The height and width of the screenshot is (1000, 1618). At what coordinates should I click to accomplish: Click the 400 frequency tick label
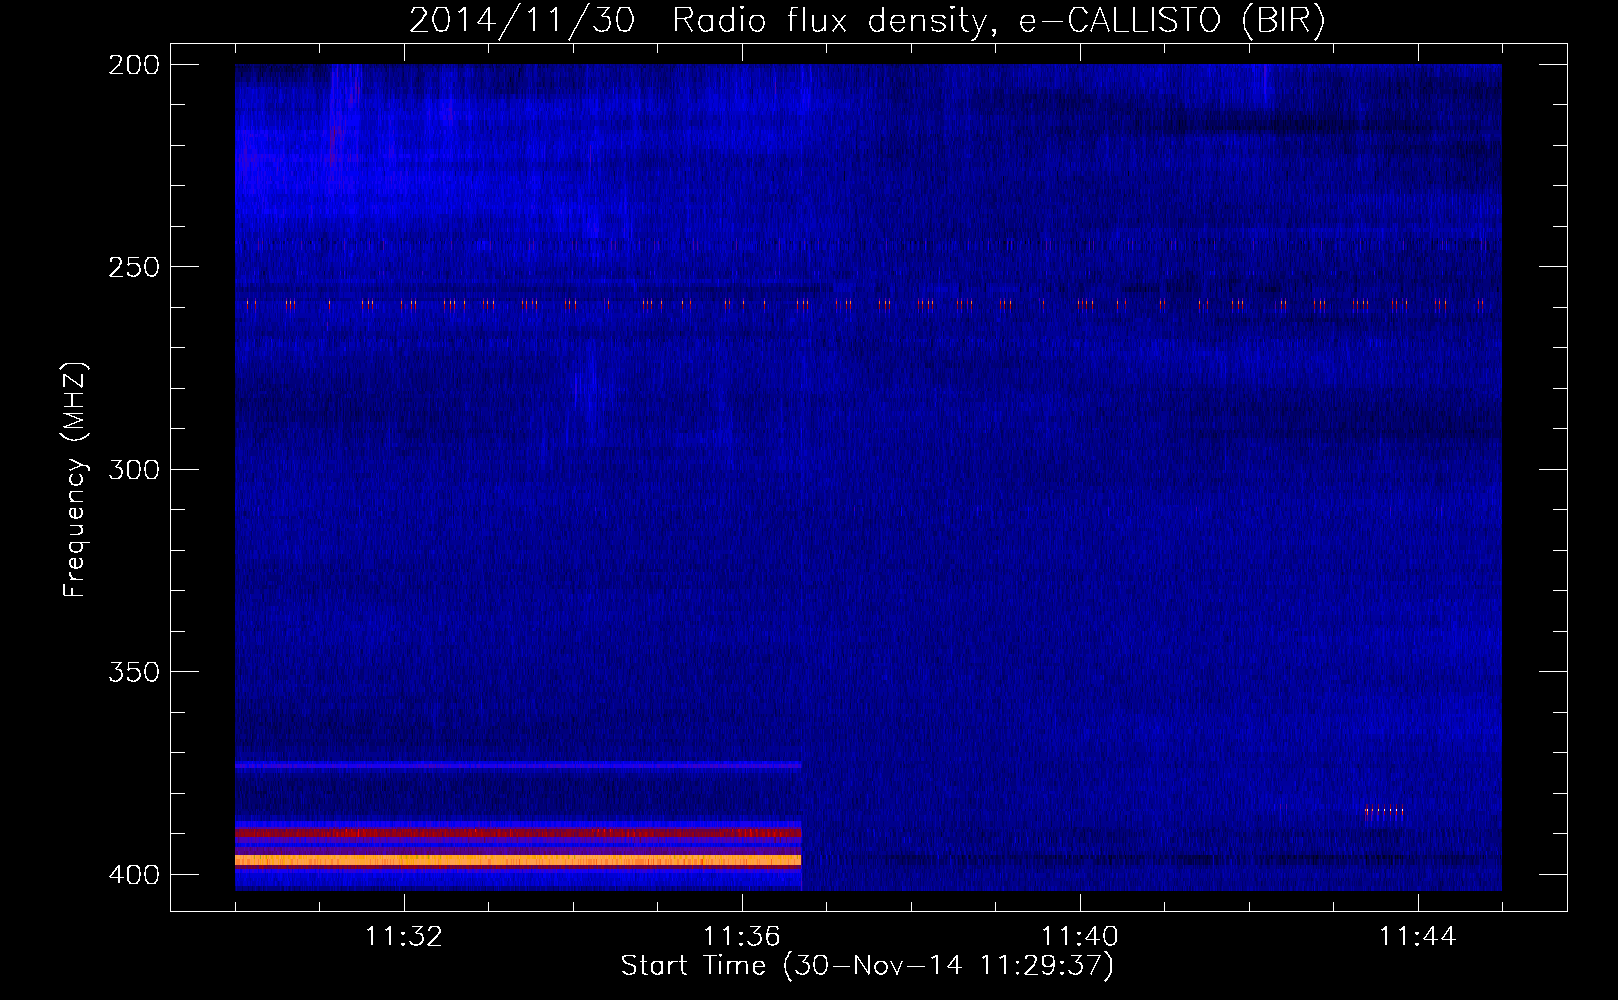click(x=134, y=874)
